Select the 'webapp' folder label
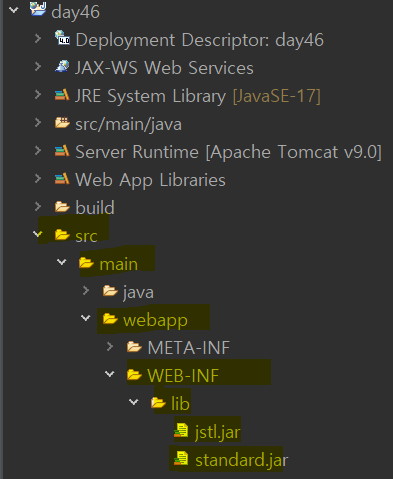 [155, 321]
